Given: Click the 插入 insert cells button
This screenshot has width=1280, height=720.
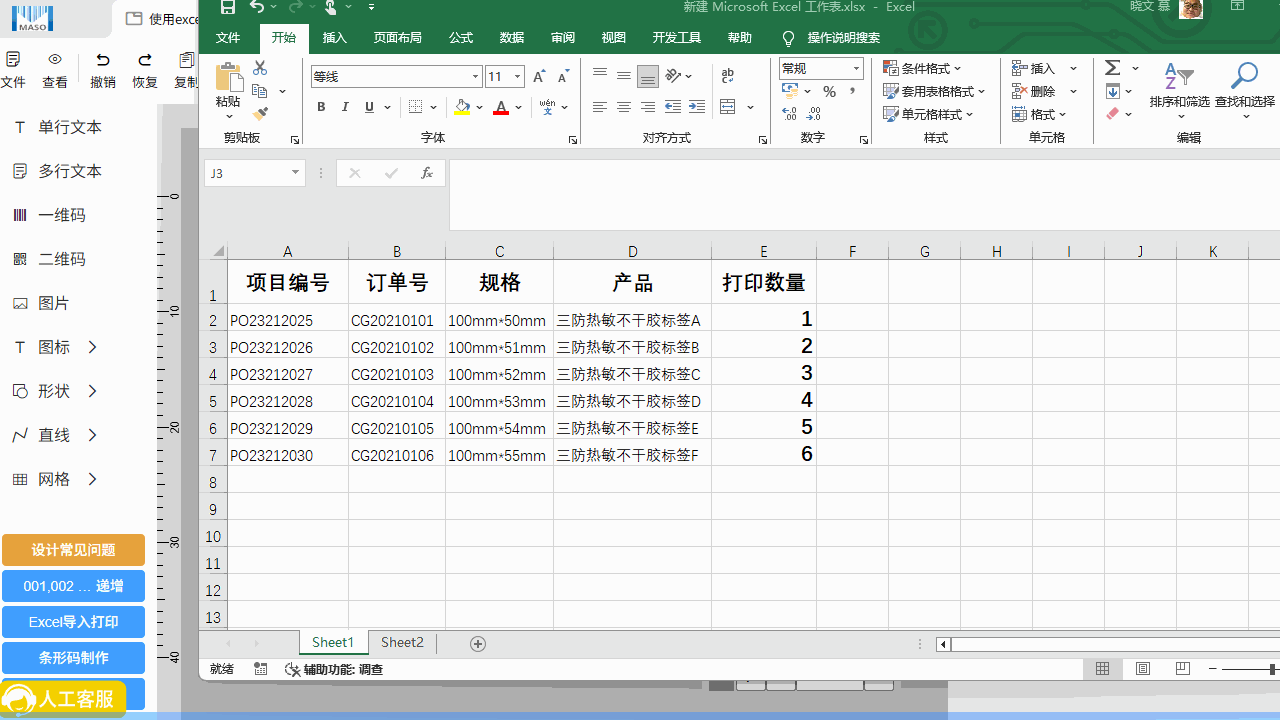Looking at the screenshot, I should 1034,68.
